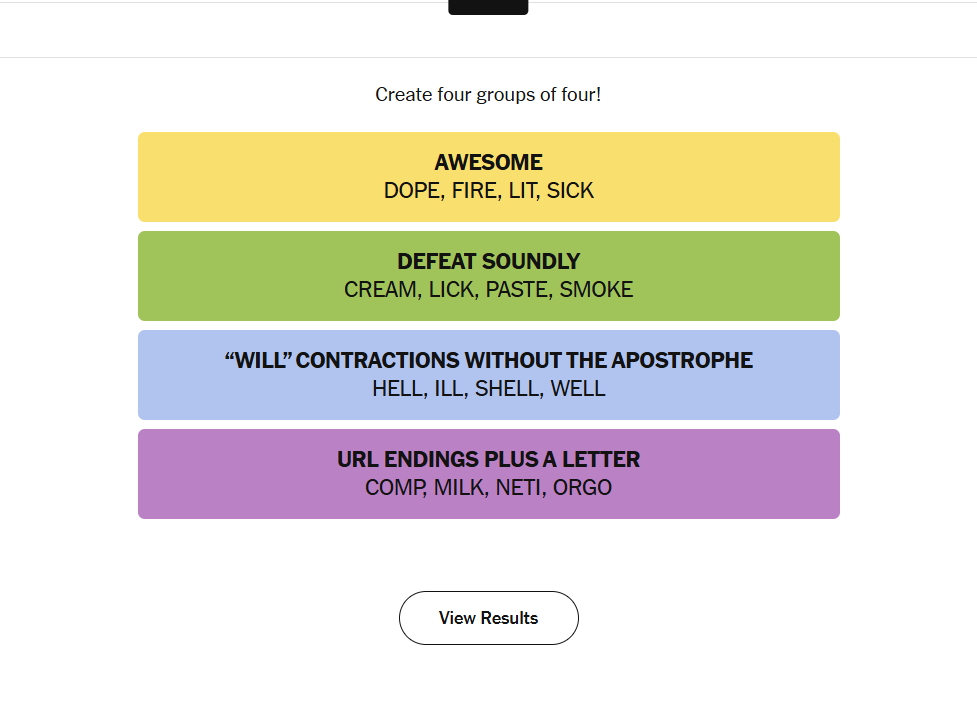Click the AWESOME category title

488,162
